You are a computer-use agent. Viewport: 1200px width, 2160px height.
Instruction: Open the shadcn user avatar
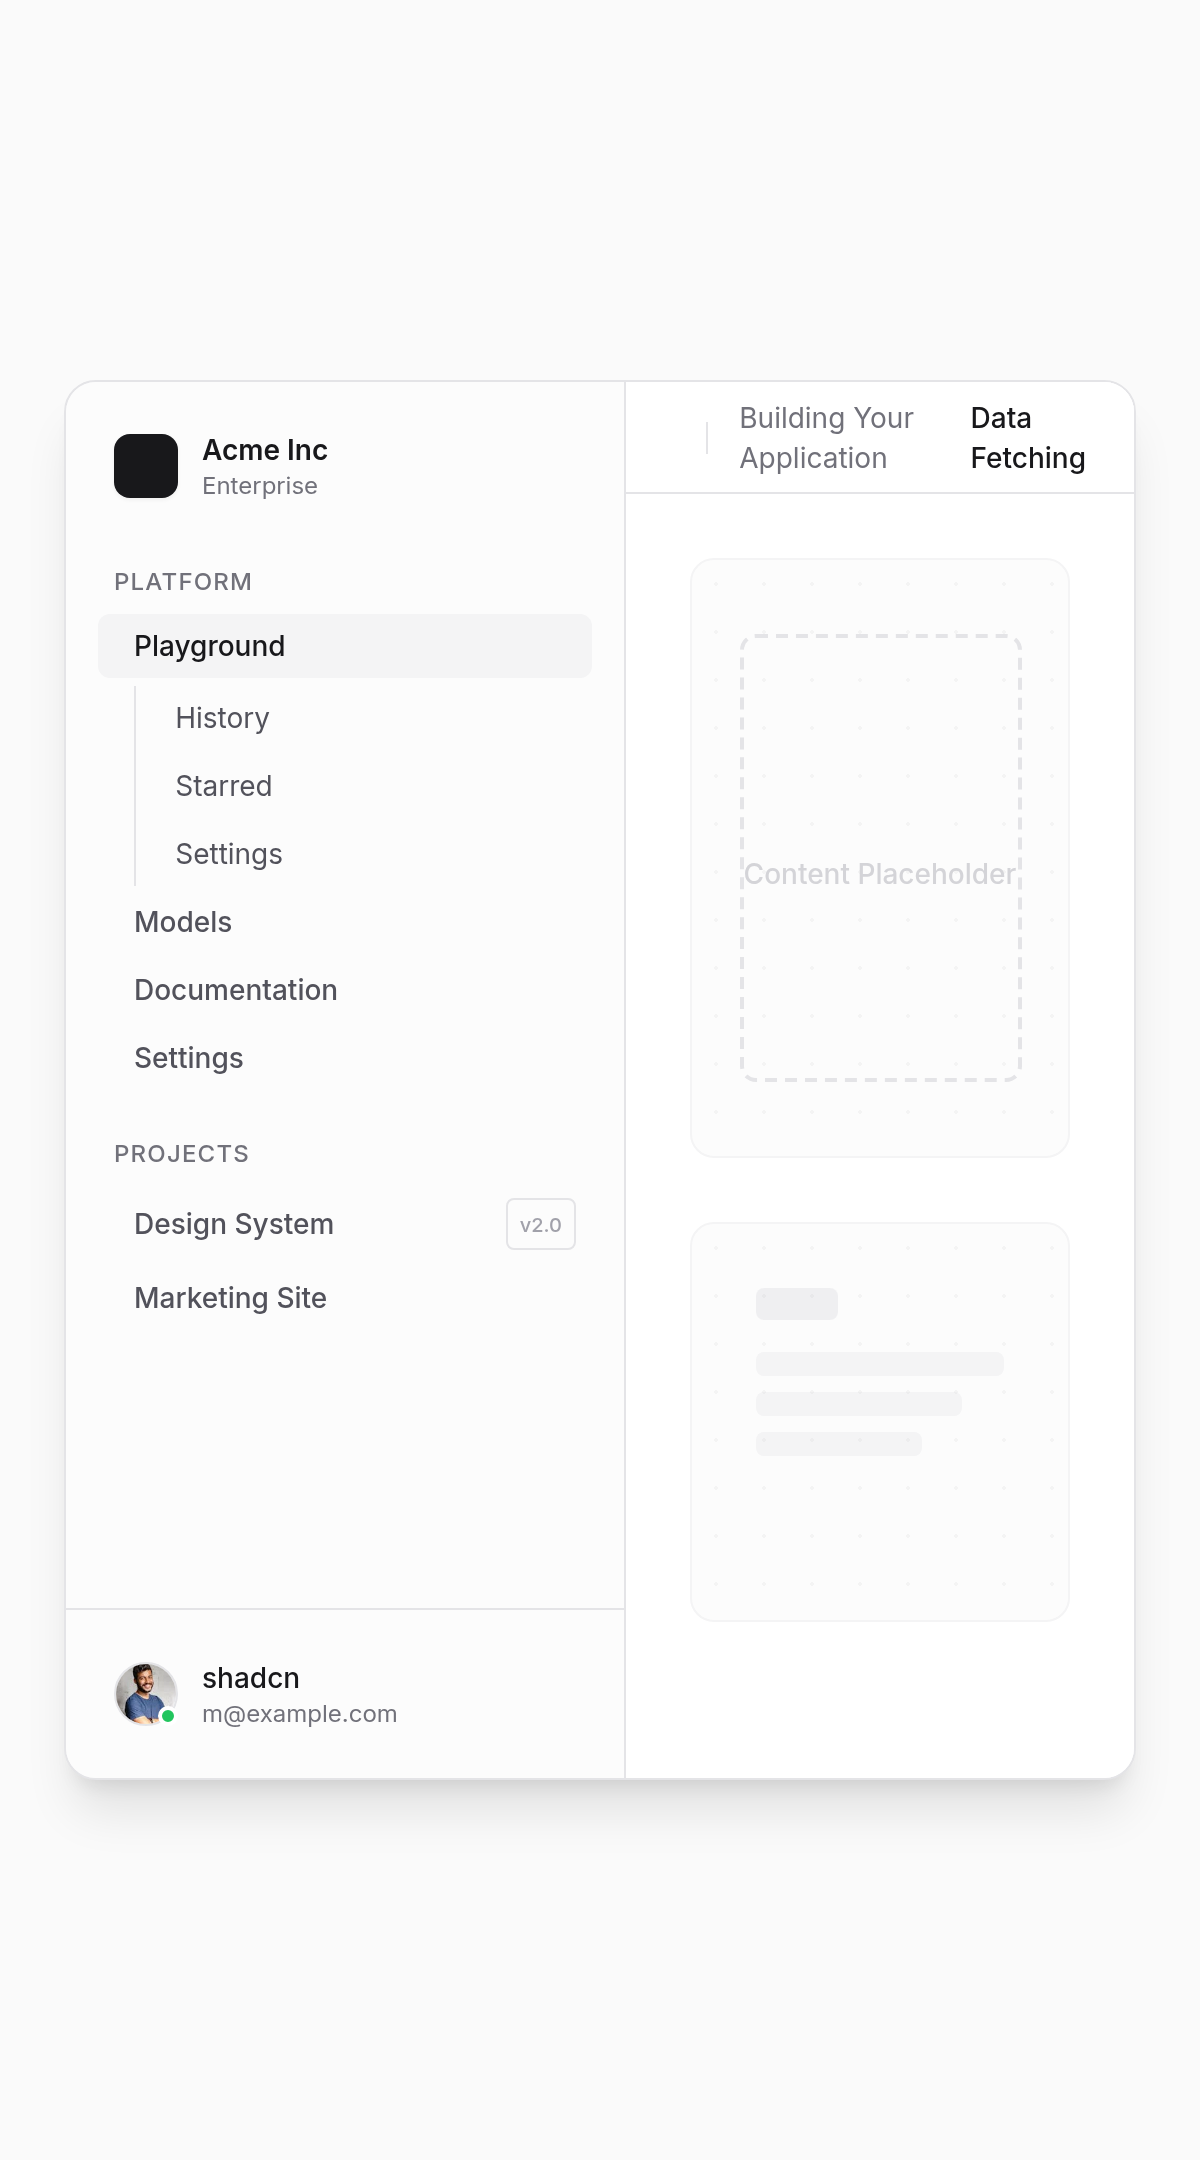click(146, 1692)
